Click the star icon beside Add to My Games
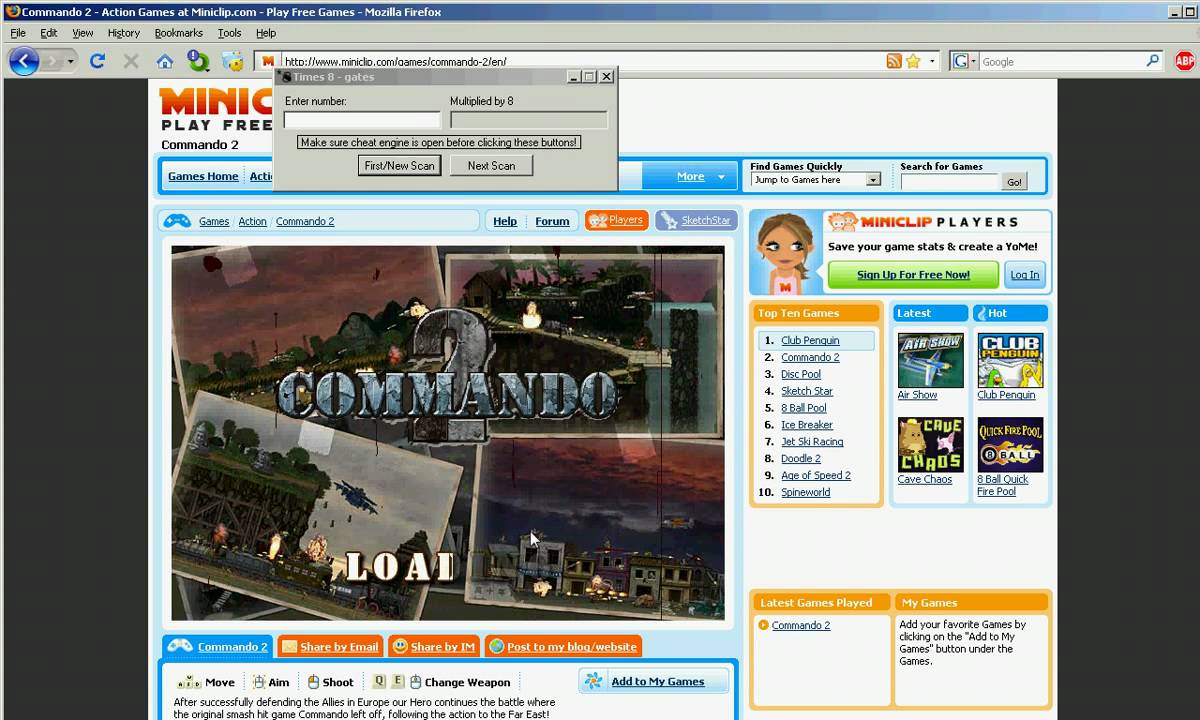This screenshot has height=720, width=1200. (x=594, y=681)
